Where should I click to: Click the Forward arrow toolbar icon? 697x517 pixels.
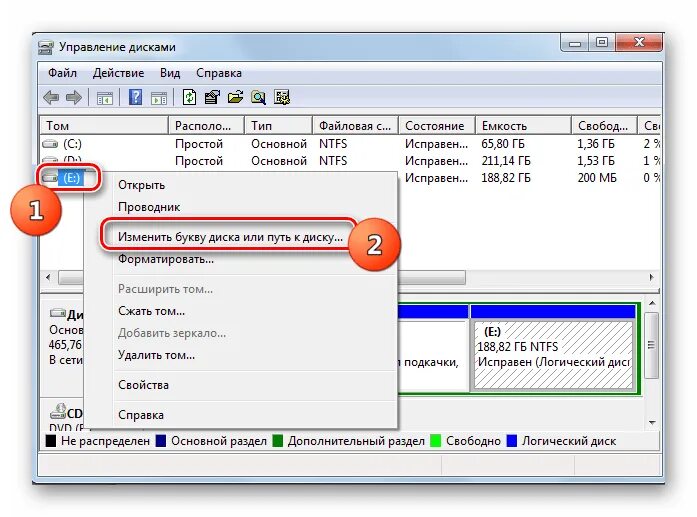pos(73,97)
